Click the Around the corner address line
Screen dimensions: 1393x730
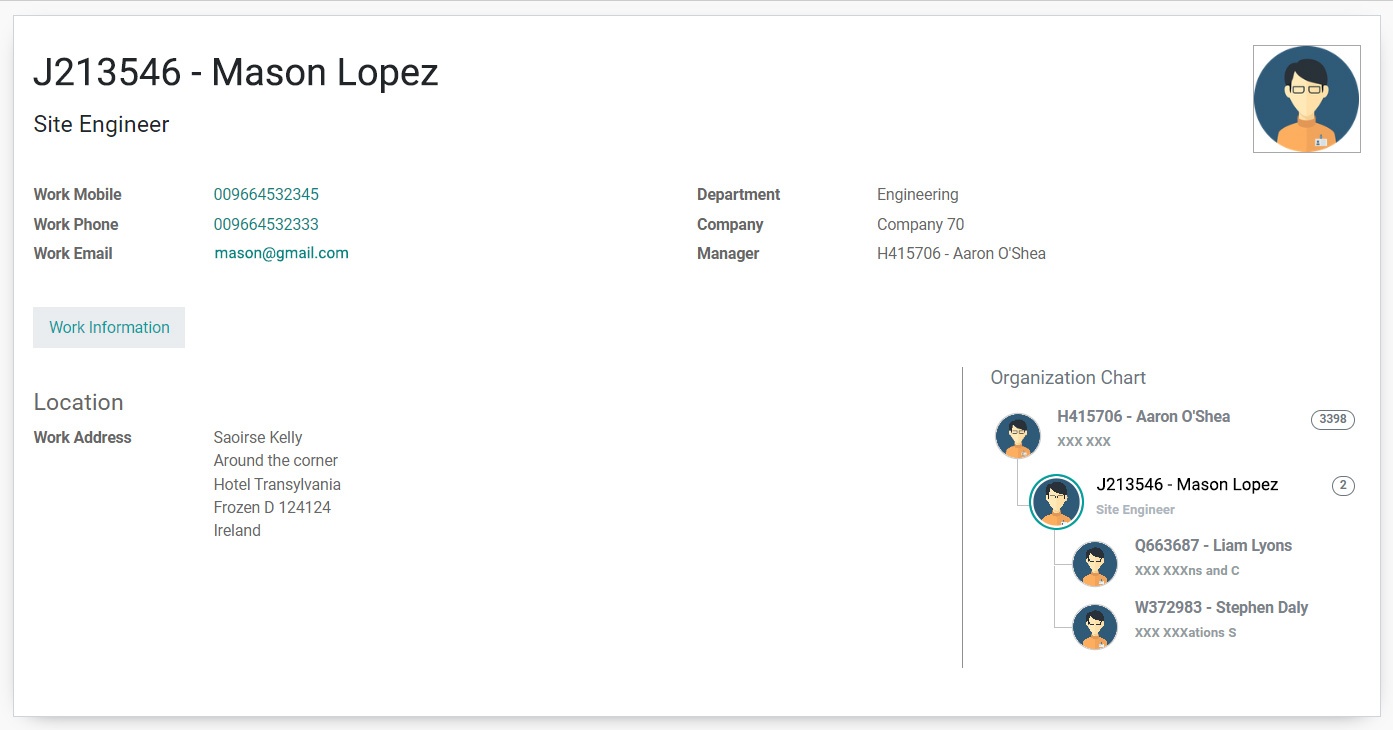276,460
